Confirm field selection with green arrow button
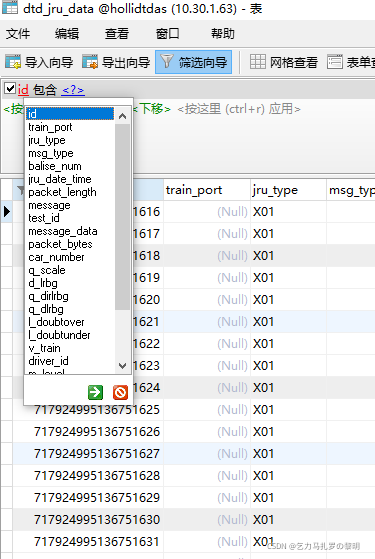Image resolution: width=375 pixels, height=559 pixels. point(96,393)
